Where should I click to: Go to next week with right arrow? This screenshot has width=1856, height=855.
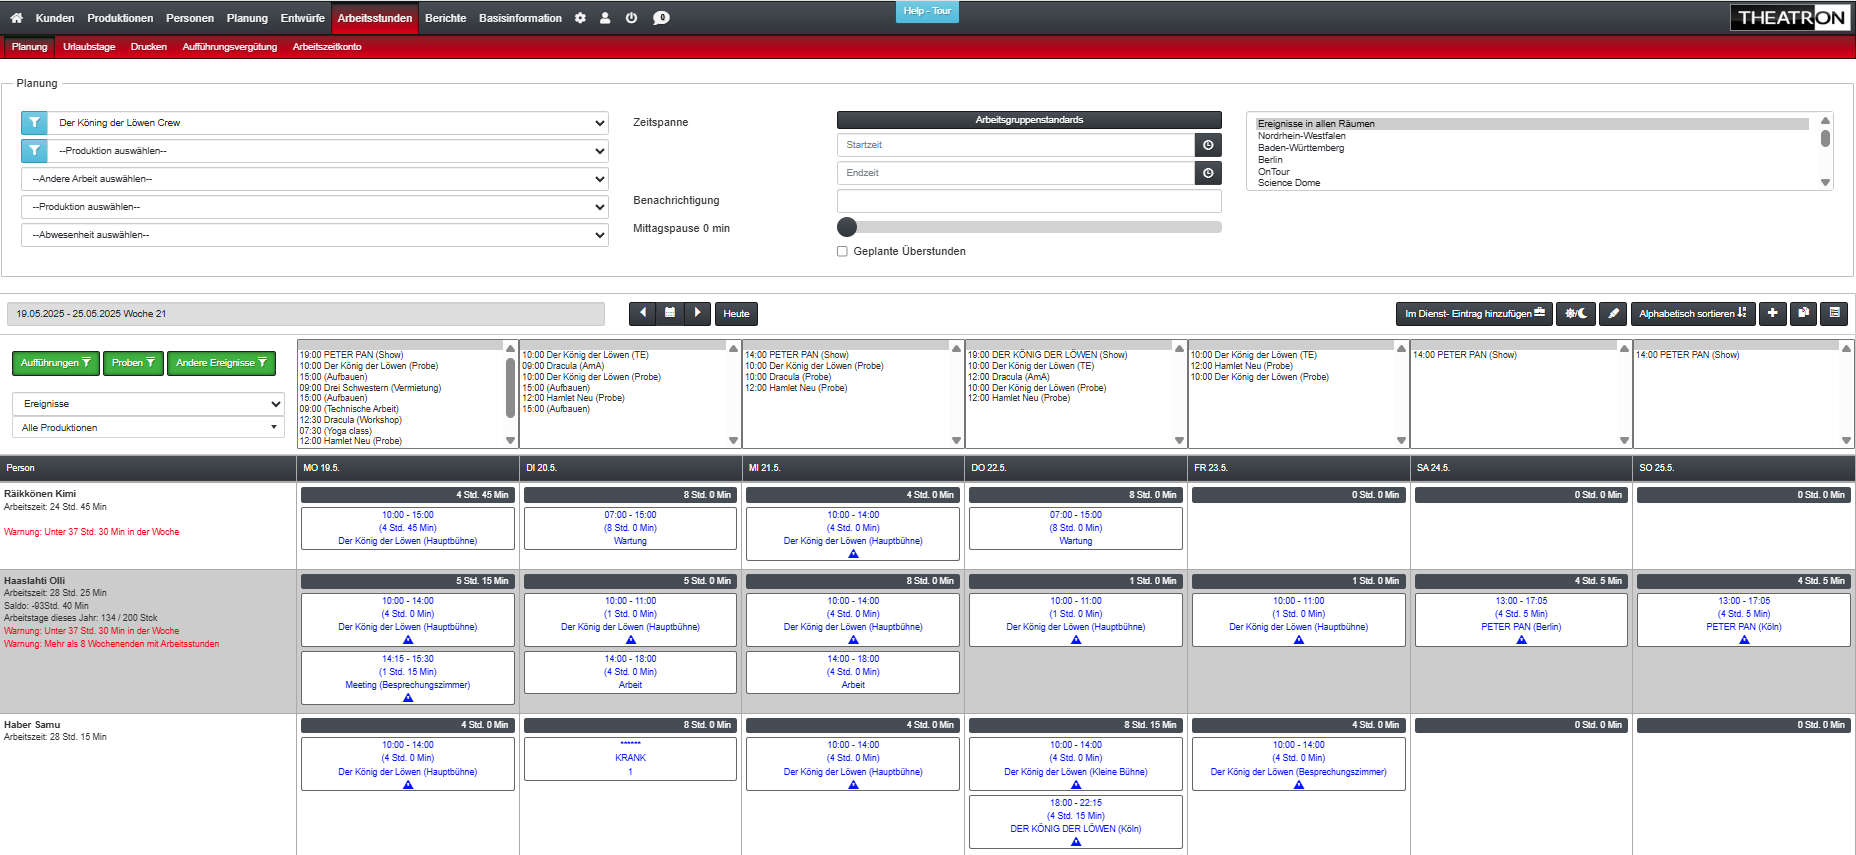coord(697,314)
